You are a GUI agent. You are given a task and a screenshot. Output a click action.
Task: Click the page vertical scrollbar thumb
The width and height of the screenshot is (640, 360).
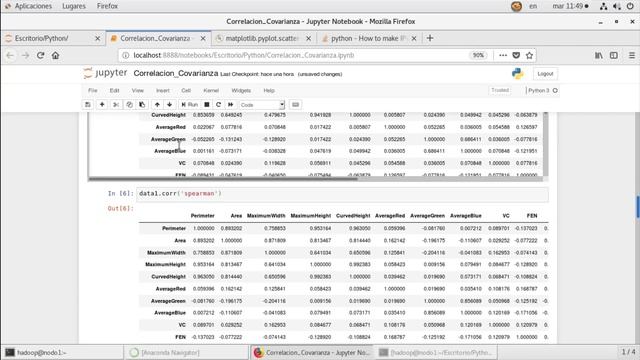tap(638, 207)
